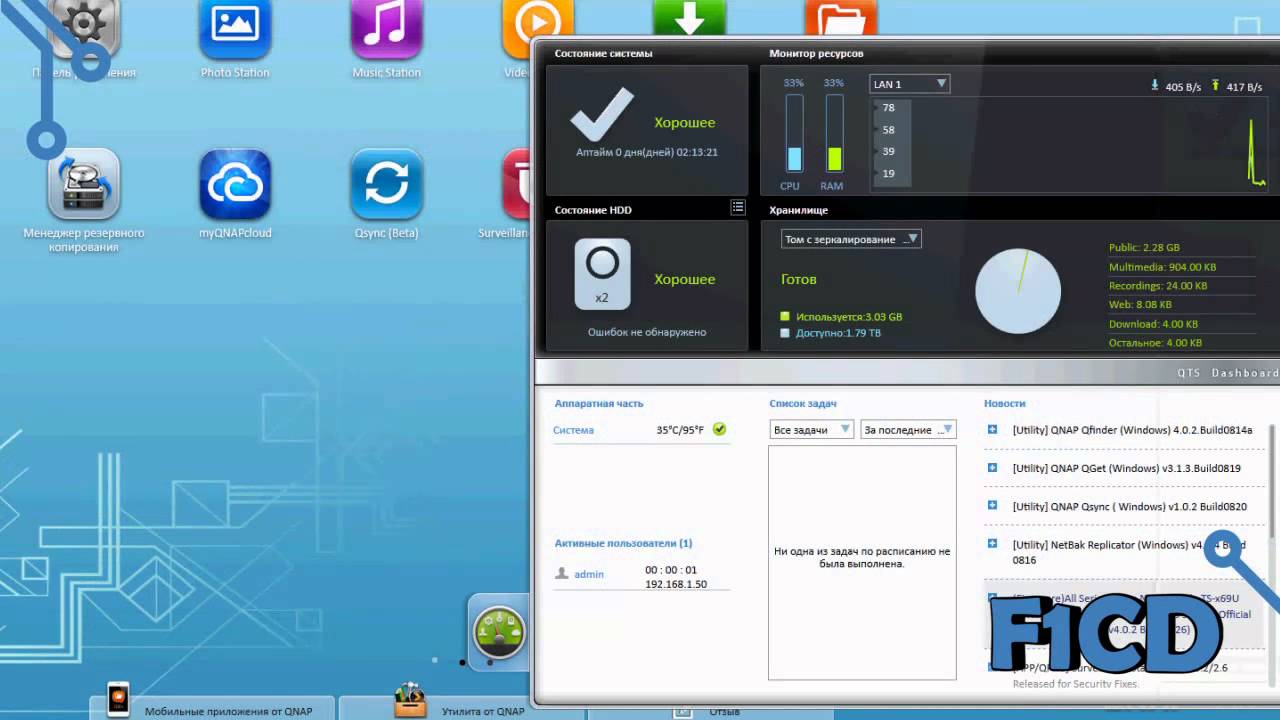The width and height of the screenshot is (1280, 720).
Task: Open the LAN 1 interface dropdown
Action: click(x=909, y=84)
